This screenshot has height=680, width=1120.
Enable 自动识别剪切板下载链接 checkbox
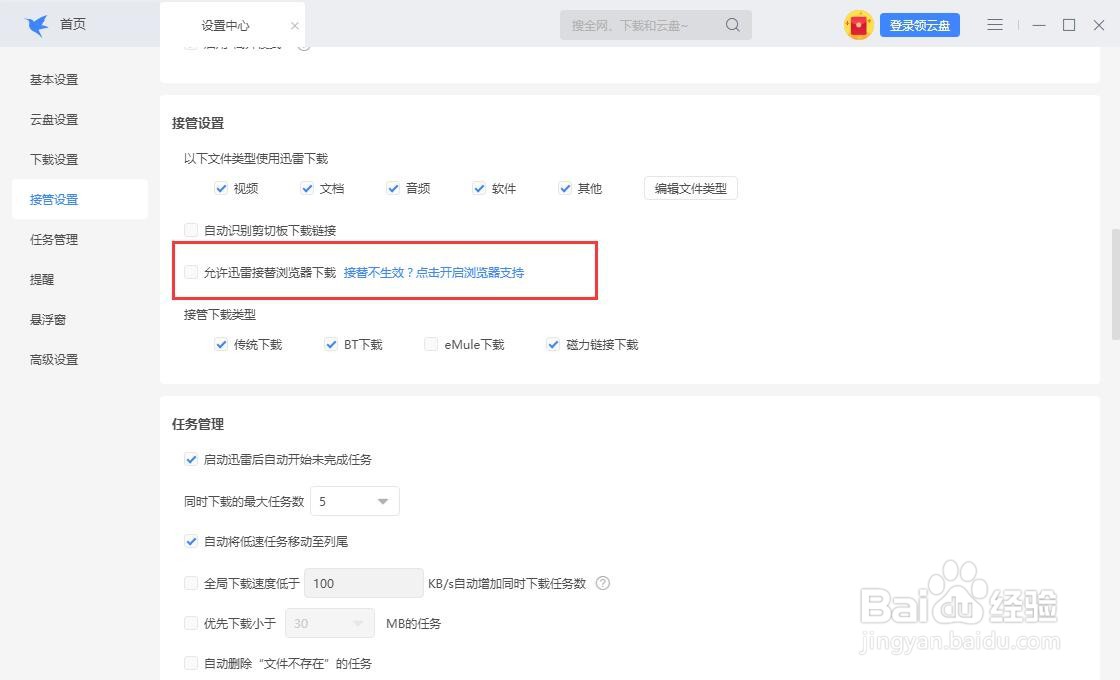click(x=191, y=230)
